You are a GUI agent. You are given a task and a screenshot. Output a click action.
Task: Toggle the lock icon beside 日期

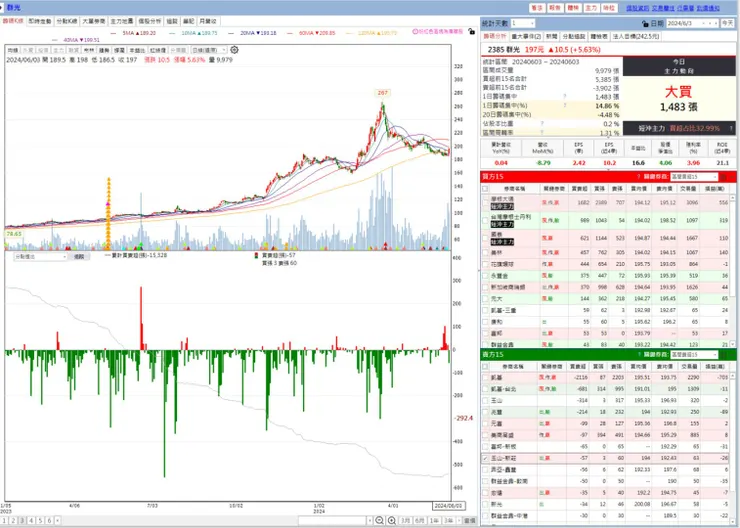click(x=645, y=23)
